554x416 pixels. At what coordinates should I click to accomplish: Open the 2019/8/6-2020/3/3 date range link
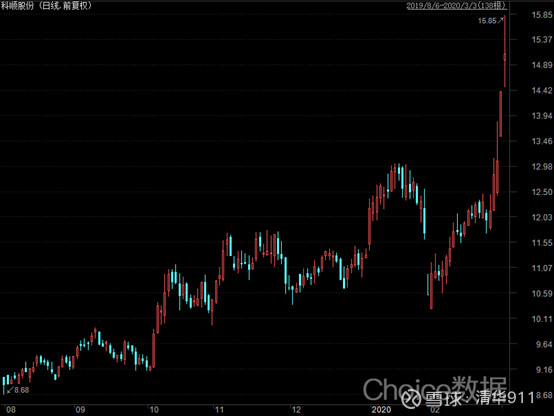tap(456, 6)
